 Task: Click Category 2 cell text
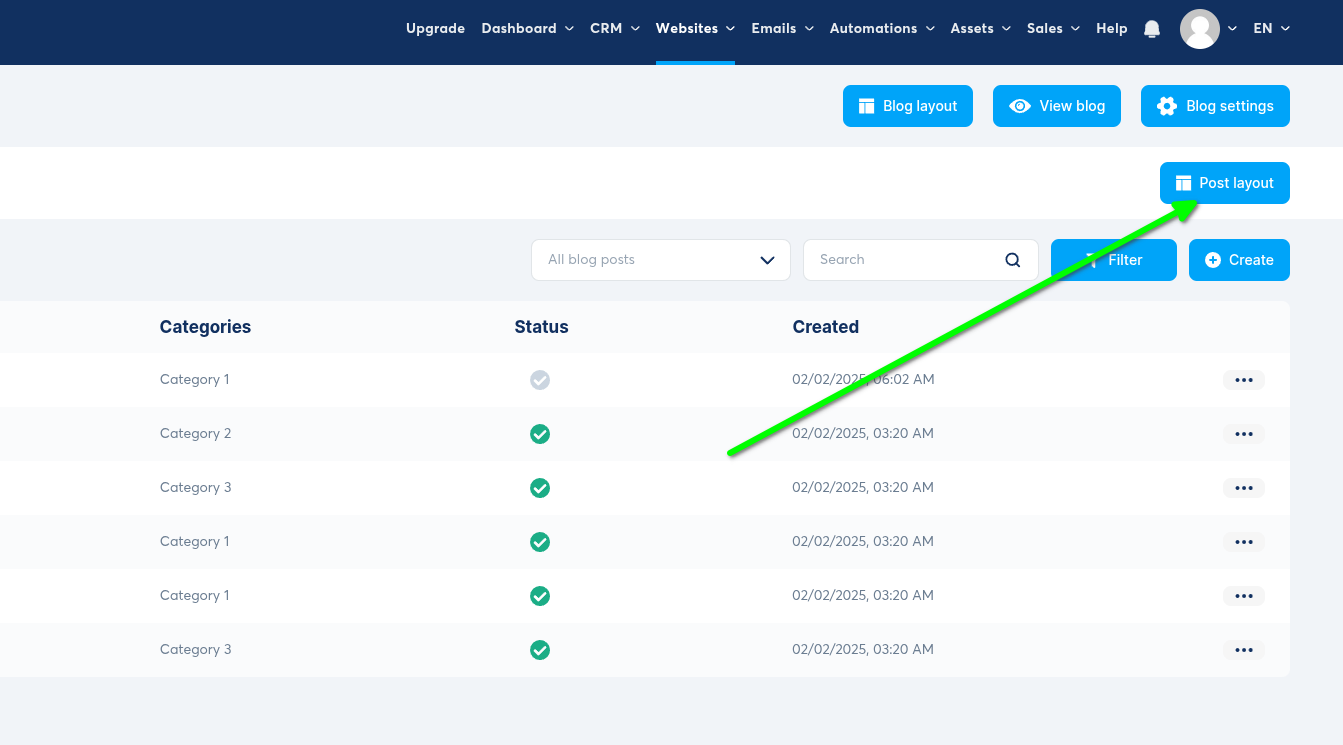(195, 434)
